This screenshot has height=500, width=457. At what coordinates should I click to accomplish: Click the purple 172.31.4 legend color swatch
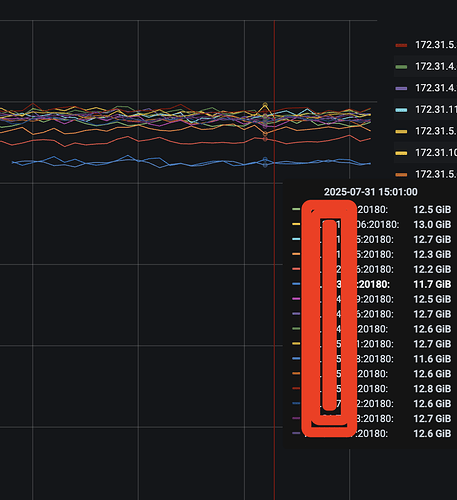(401, 88)
